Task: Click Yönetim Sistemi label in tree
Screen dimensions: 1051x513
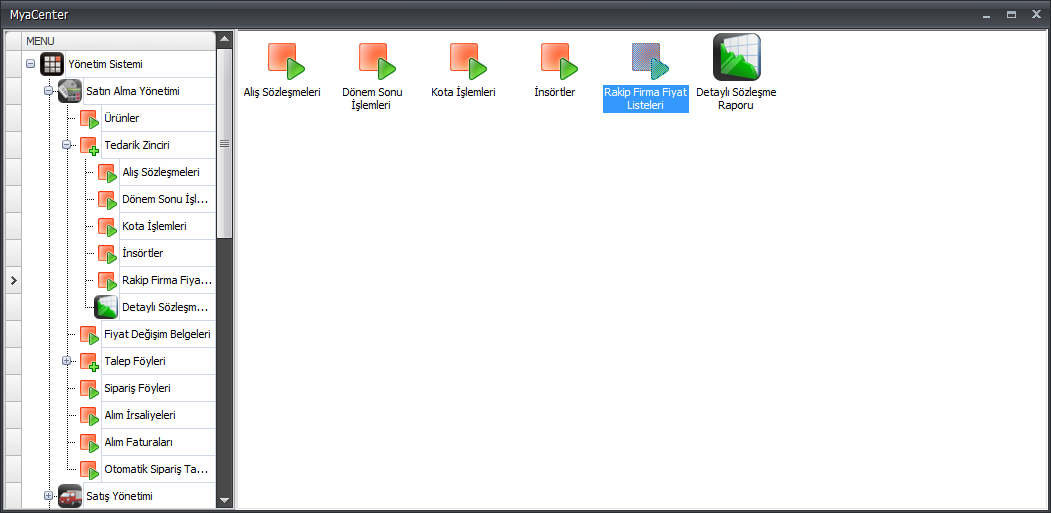Action: (x=105, y=64)
